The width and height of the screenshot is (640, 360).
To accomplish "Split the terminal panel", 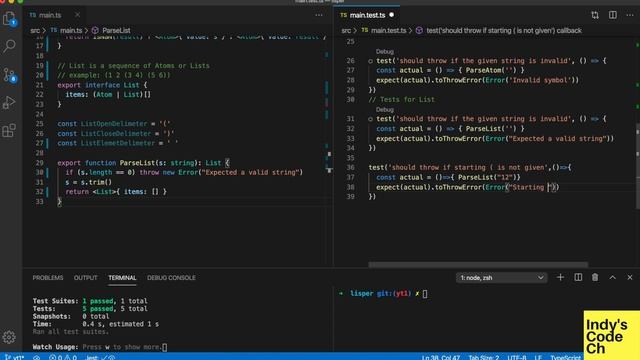I will pos(578,278).
